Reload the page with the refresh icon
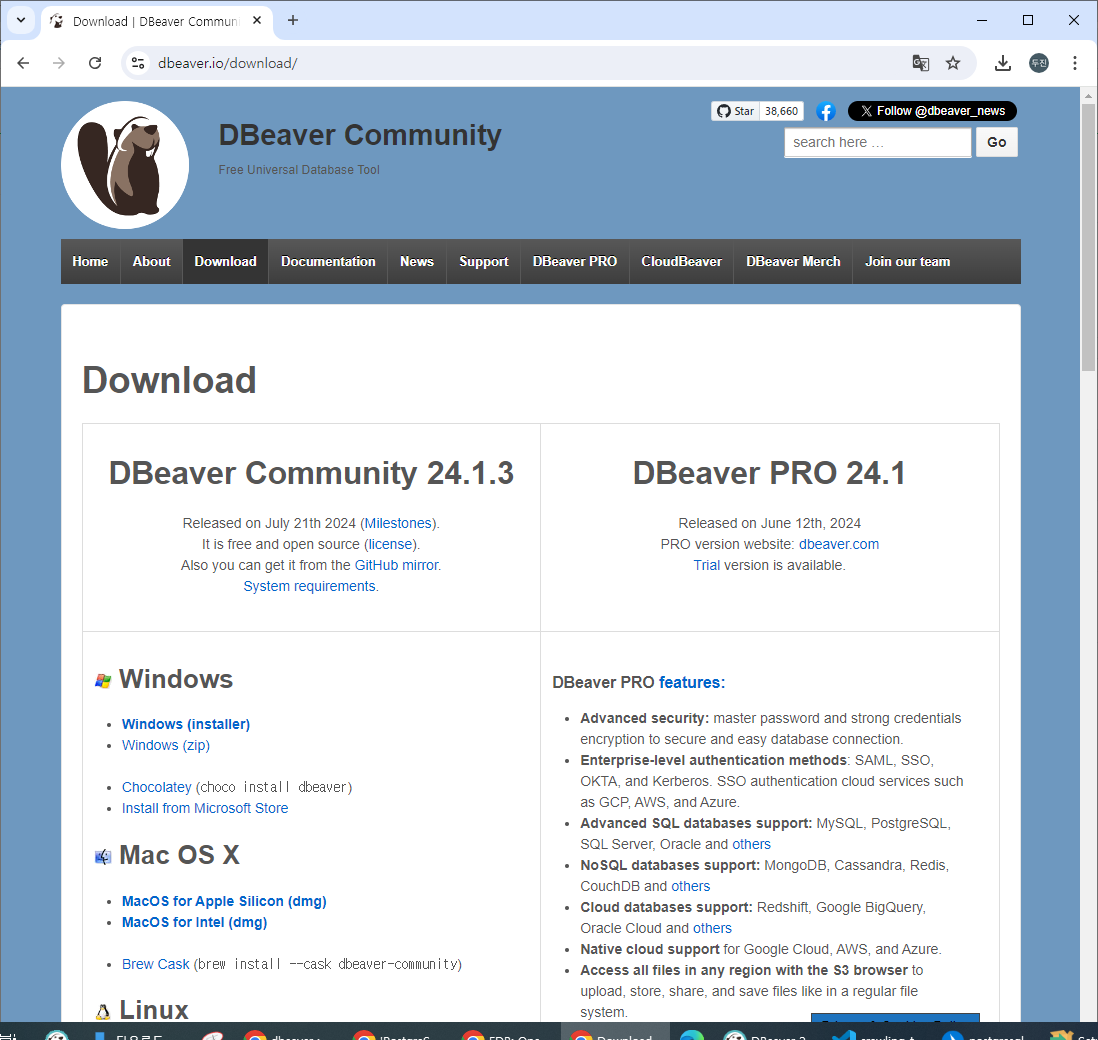This screenshot has width=1098, height=1040. point(95,63)
